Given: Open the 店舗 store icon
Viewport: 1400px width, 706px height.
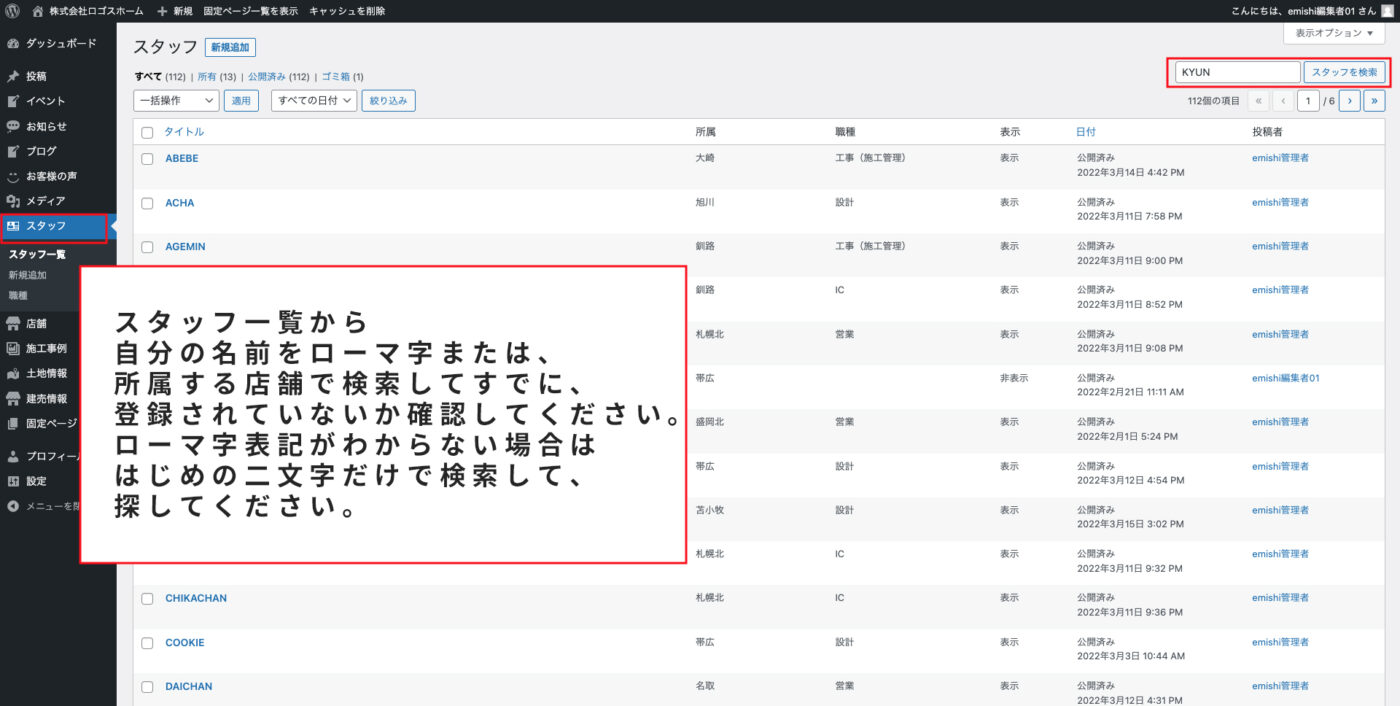Looking at the screenshot, I should (13, 324).
